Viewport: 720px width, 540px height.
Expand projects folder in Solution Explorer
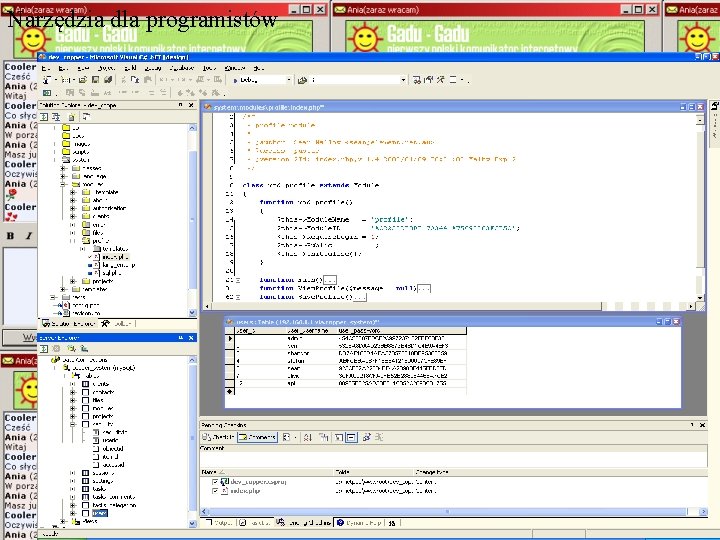tap(73, 281)
